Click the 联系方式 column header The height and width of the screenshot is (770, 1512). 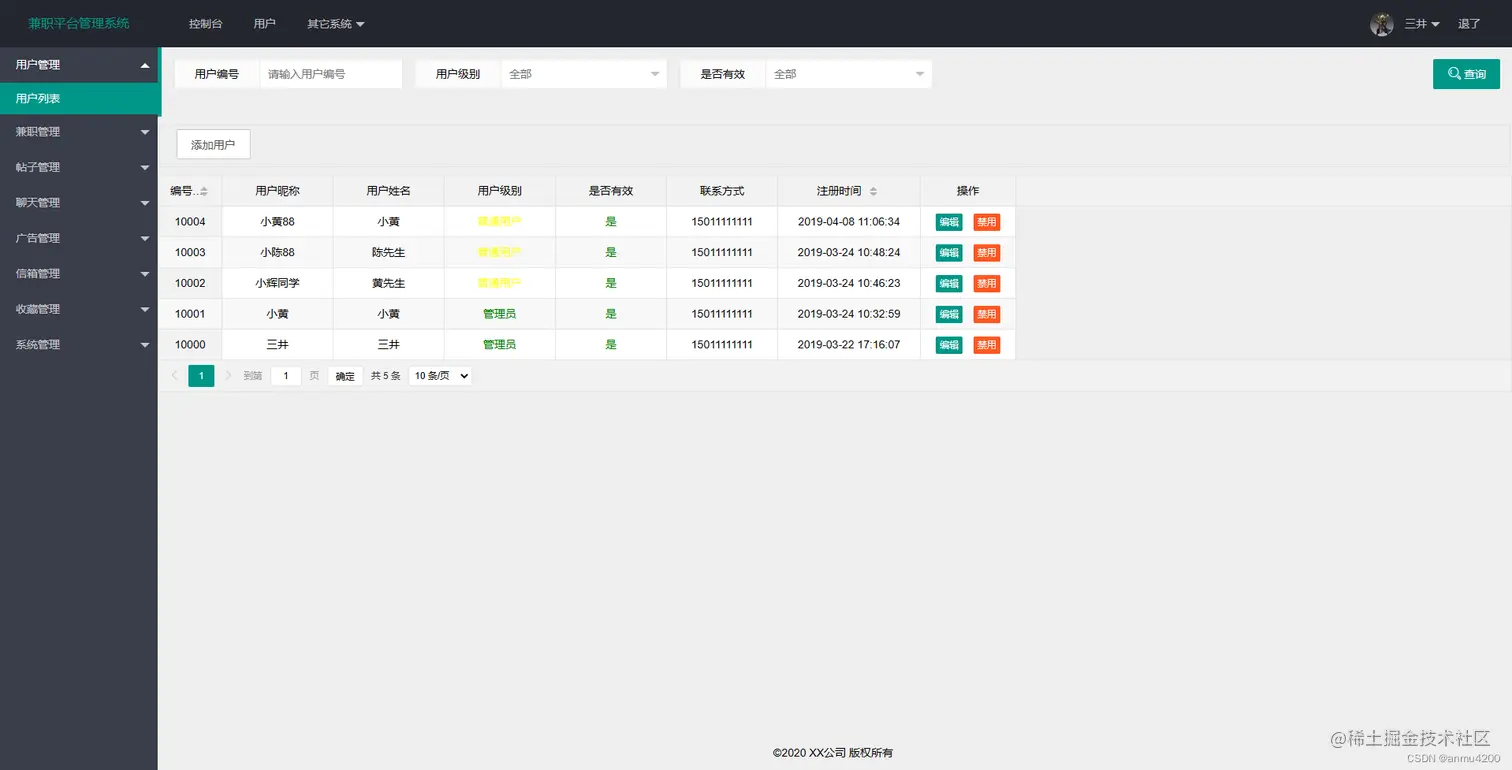(x=722, y=191)
